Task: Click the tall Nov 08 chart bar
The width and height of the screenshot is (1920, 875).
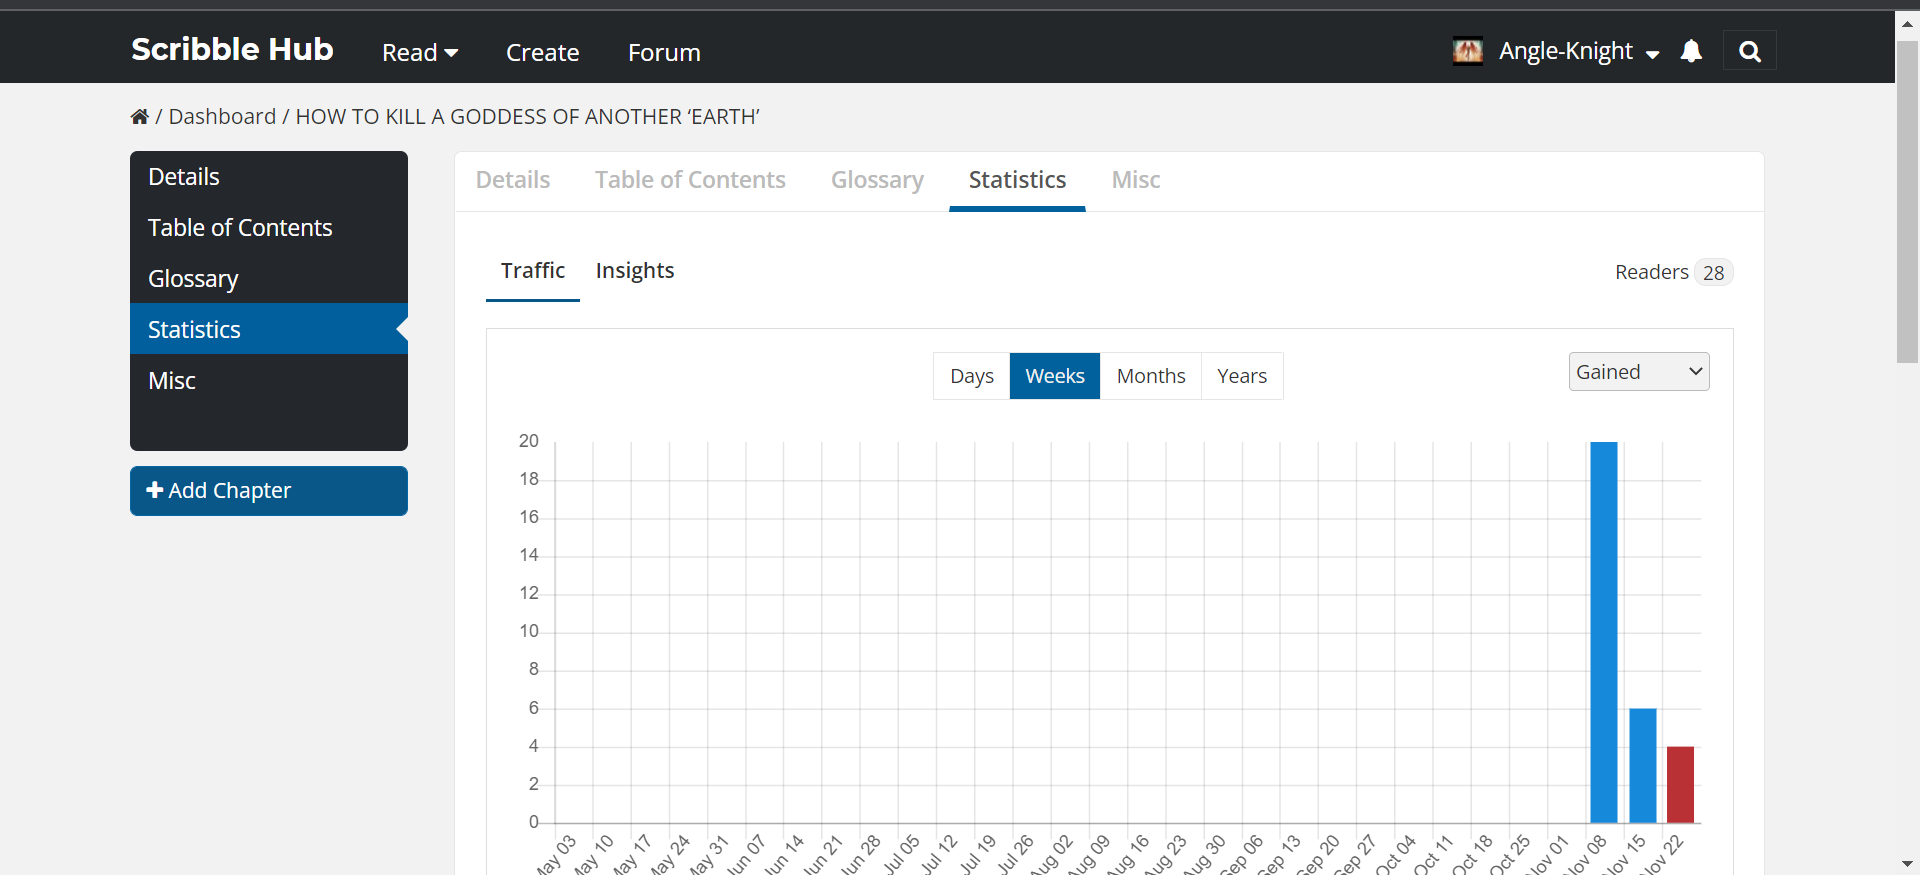Action: (1603, 632)
